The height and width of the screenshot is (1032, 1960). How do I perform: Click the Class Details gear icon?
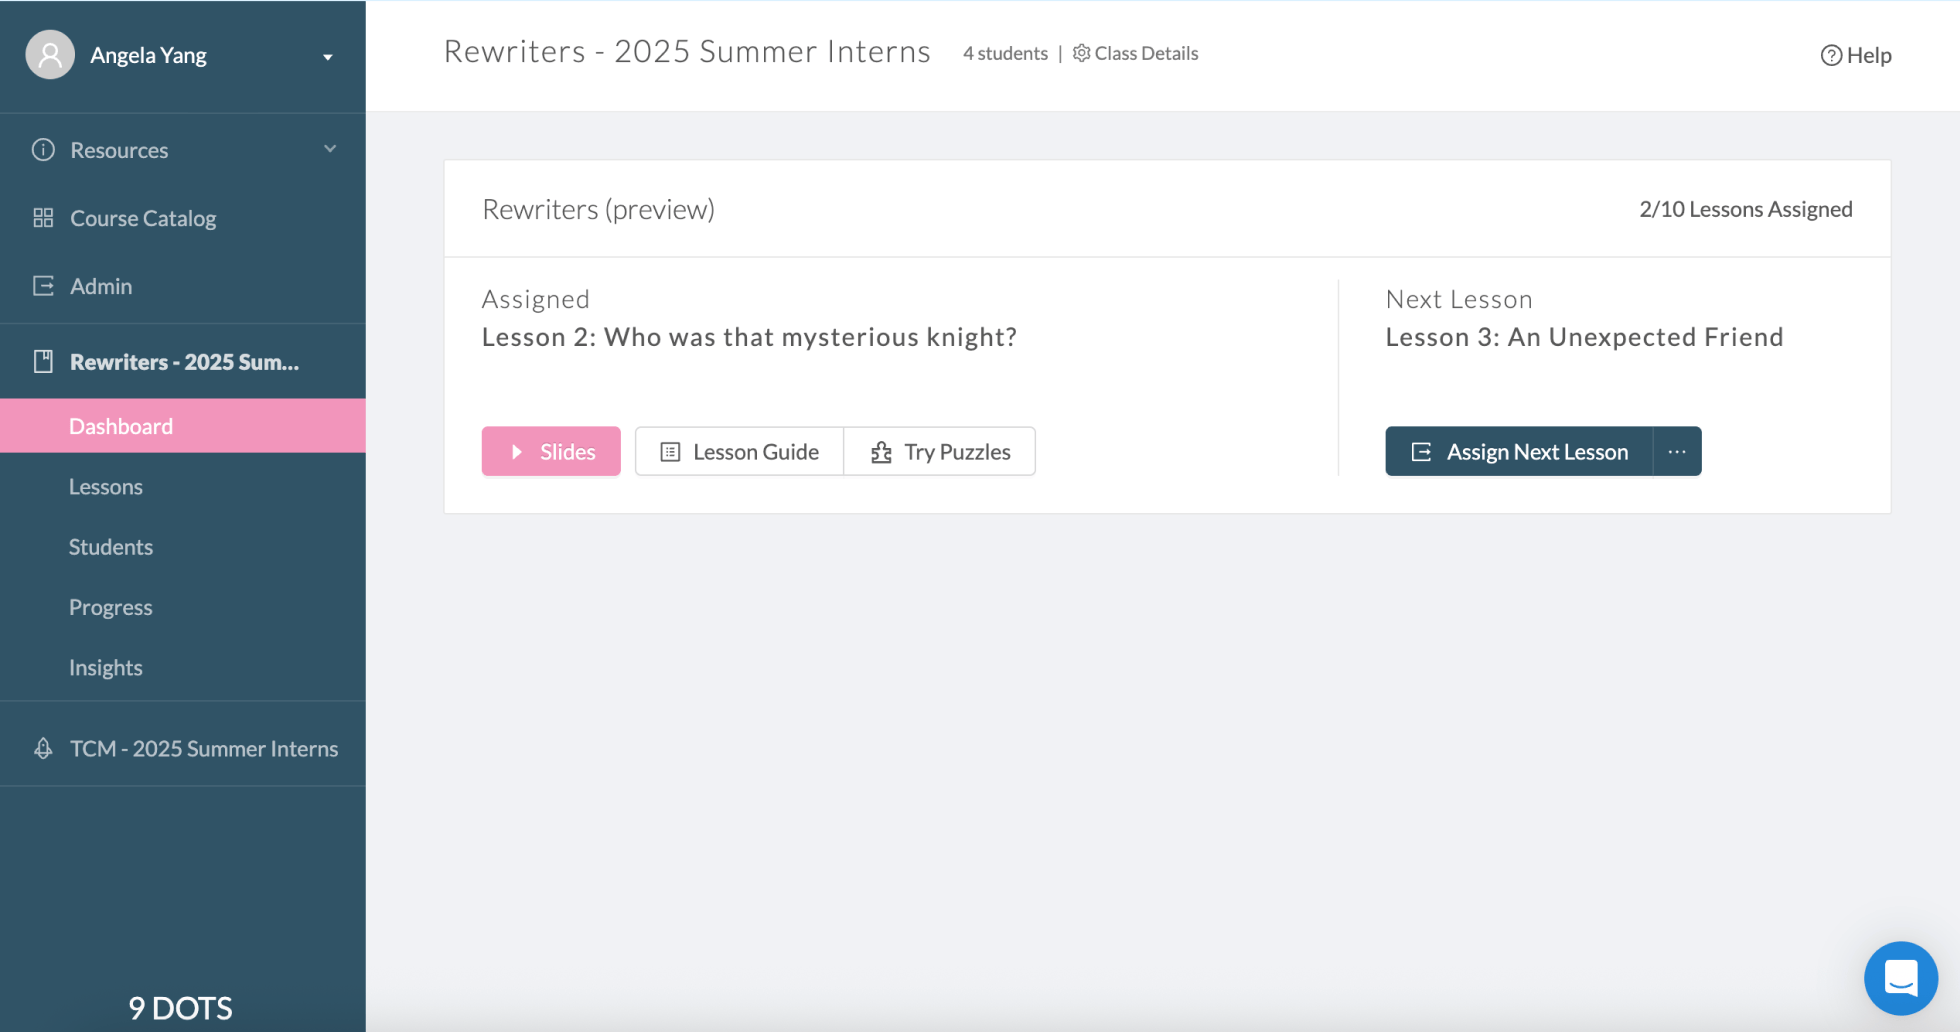(1081, 53)
